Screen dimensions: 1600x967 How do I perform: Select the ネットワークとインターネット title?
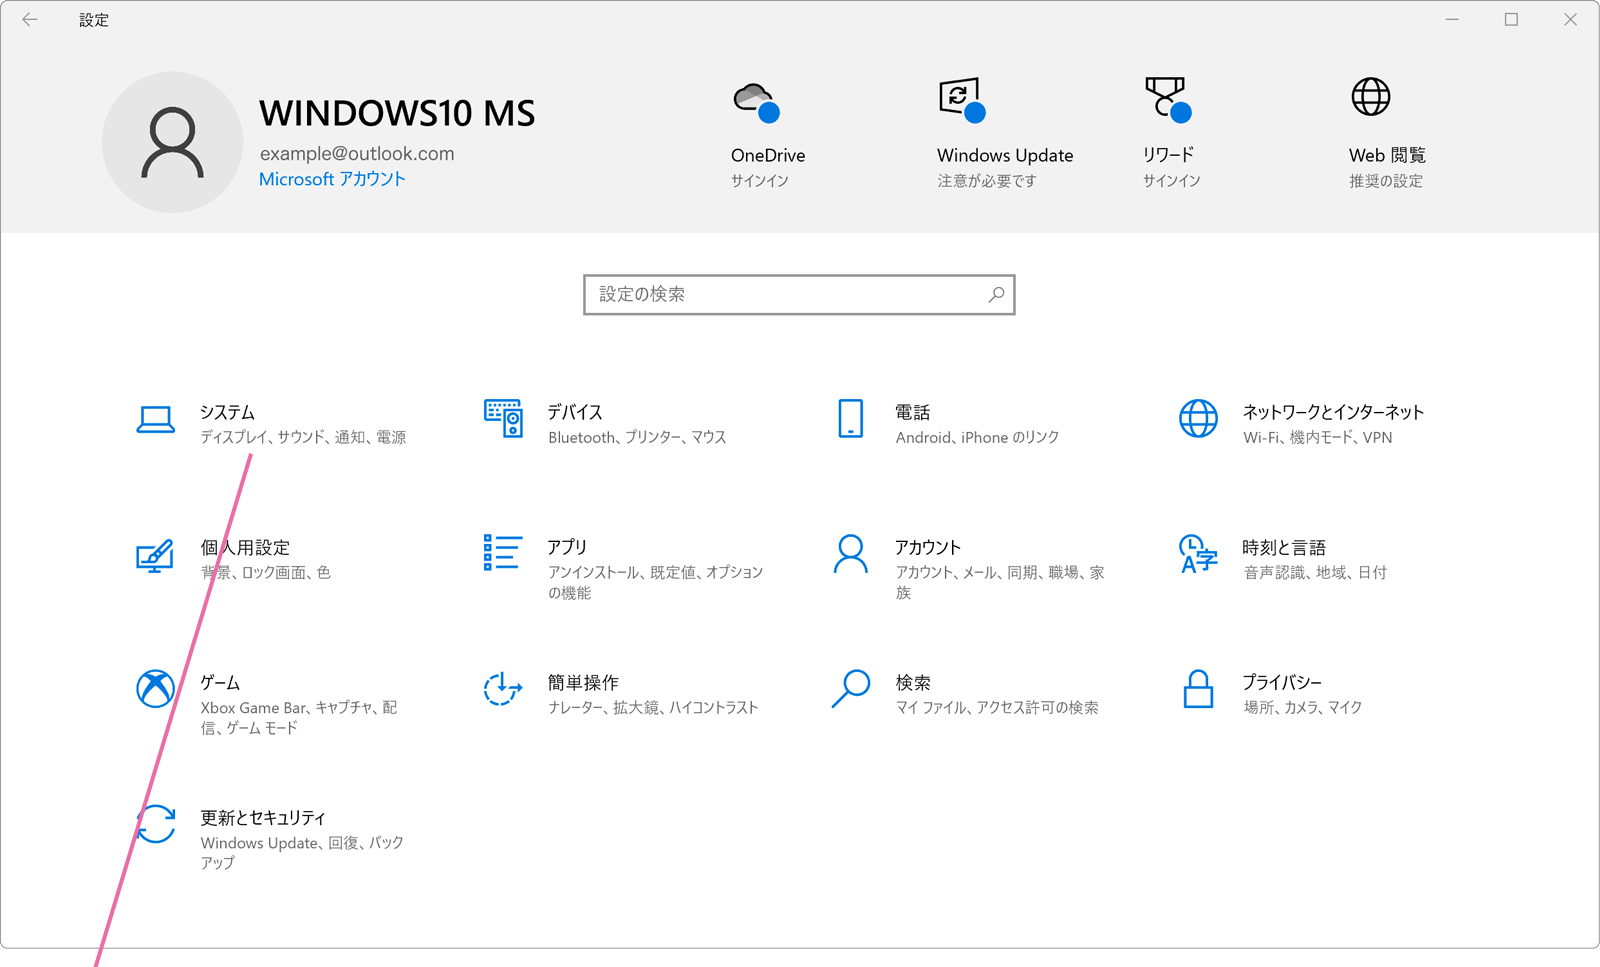coord(1333,412)
